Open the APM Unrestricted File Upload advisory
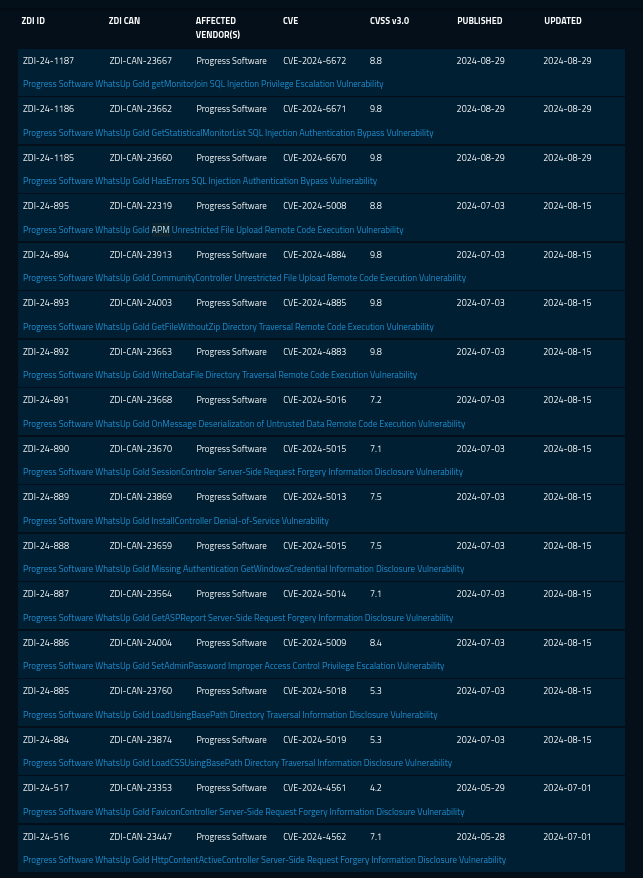The width and height of the screenshot is (643, 878). coord(213,230)
